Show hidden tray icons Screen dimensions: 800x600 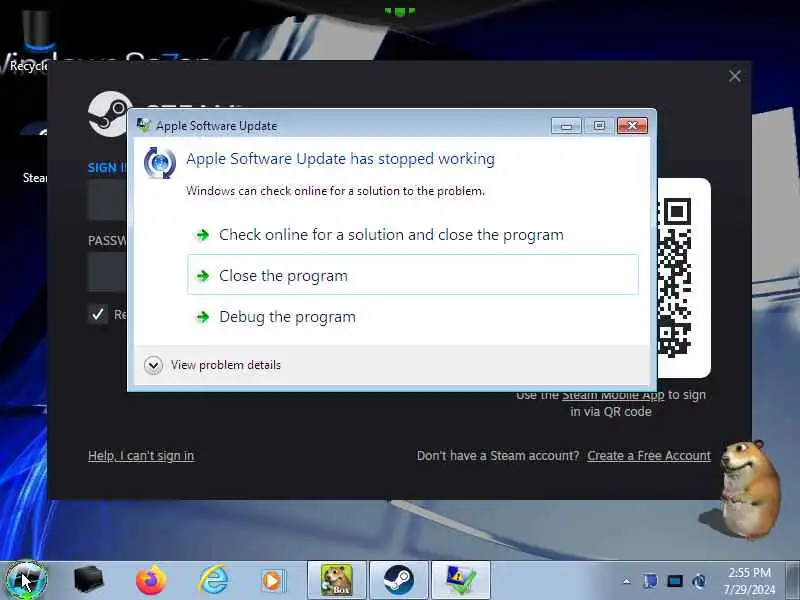627,581
